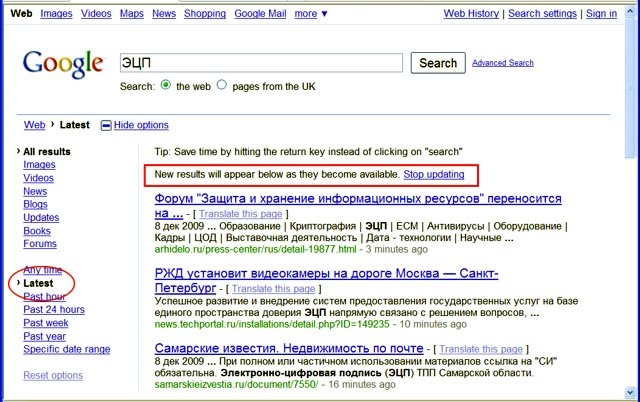
Task: Open News in top navigation bar
Action: [x=164, y=14]
